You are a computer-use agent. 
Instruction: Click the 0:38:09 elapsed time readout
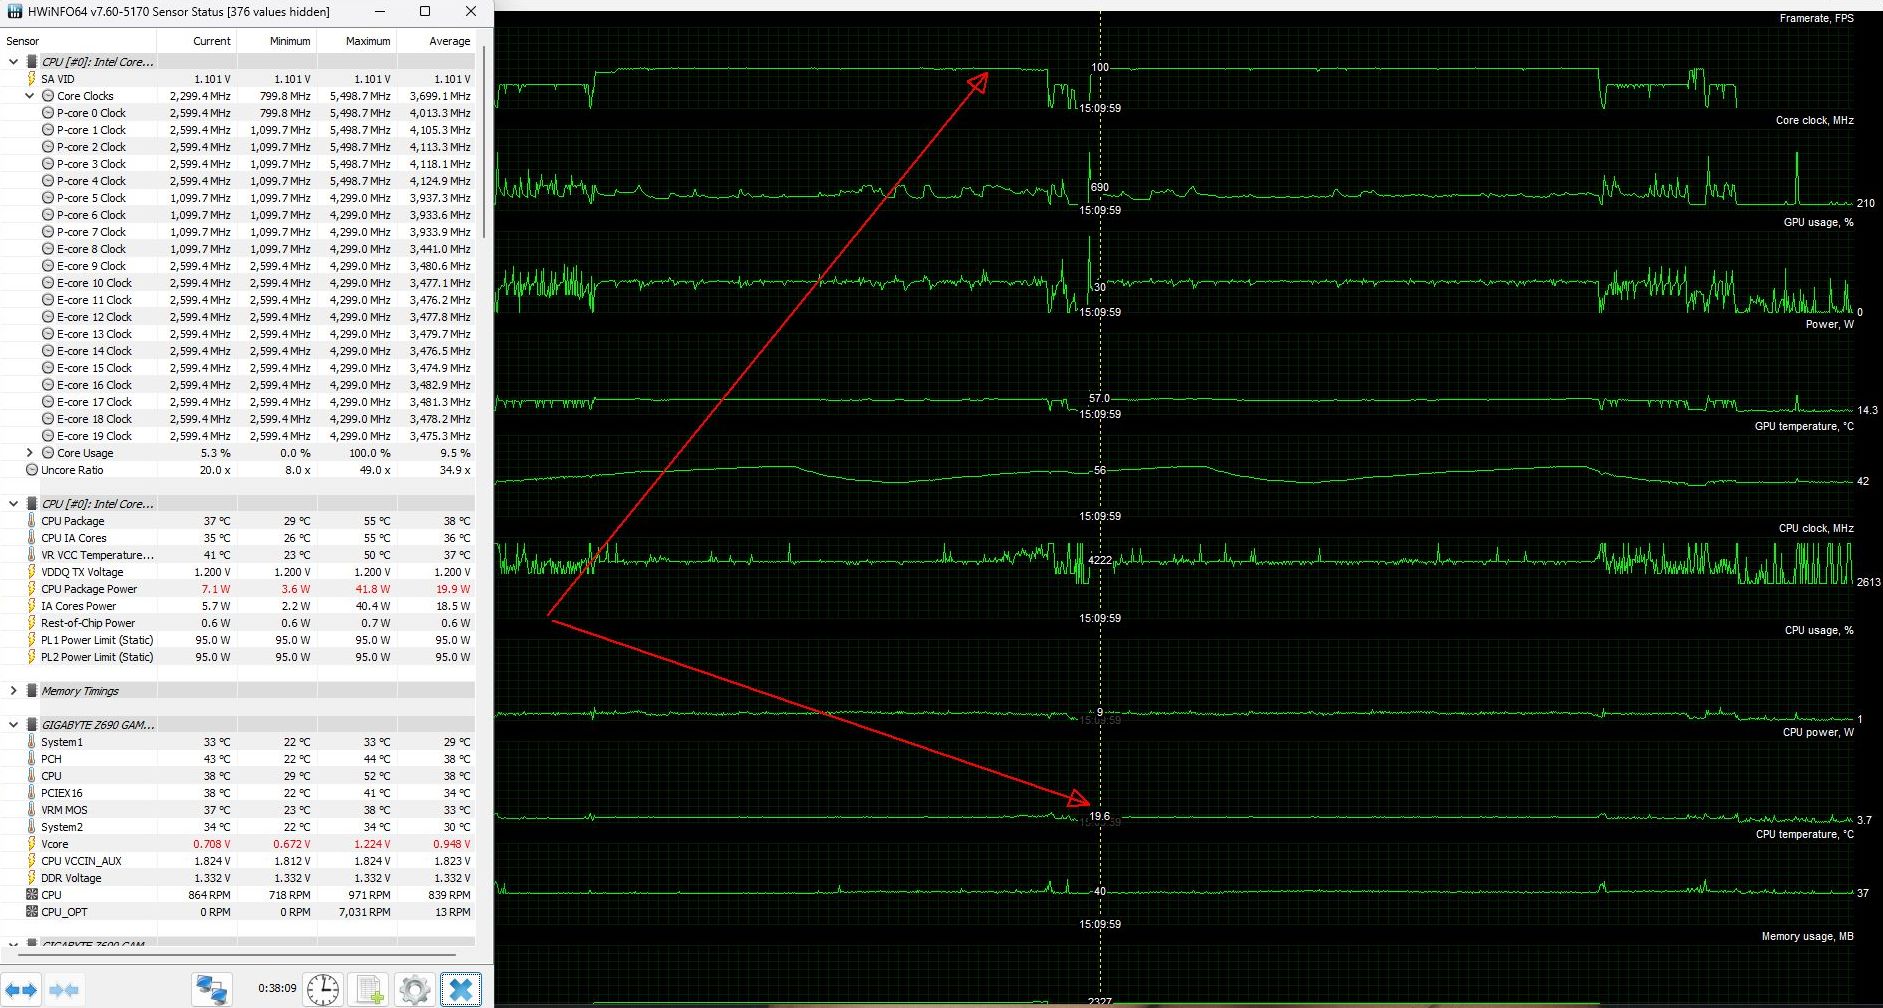tap(277, 988)
